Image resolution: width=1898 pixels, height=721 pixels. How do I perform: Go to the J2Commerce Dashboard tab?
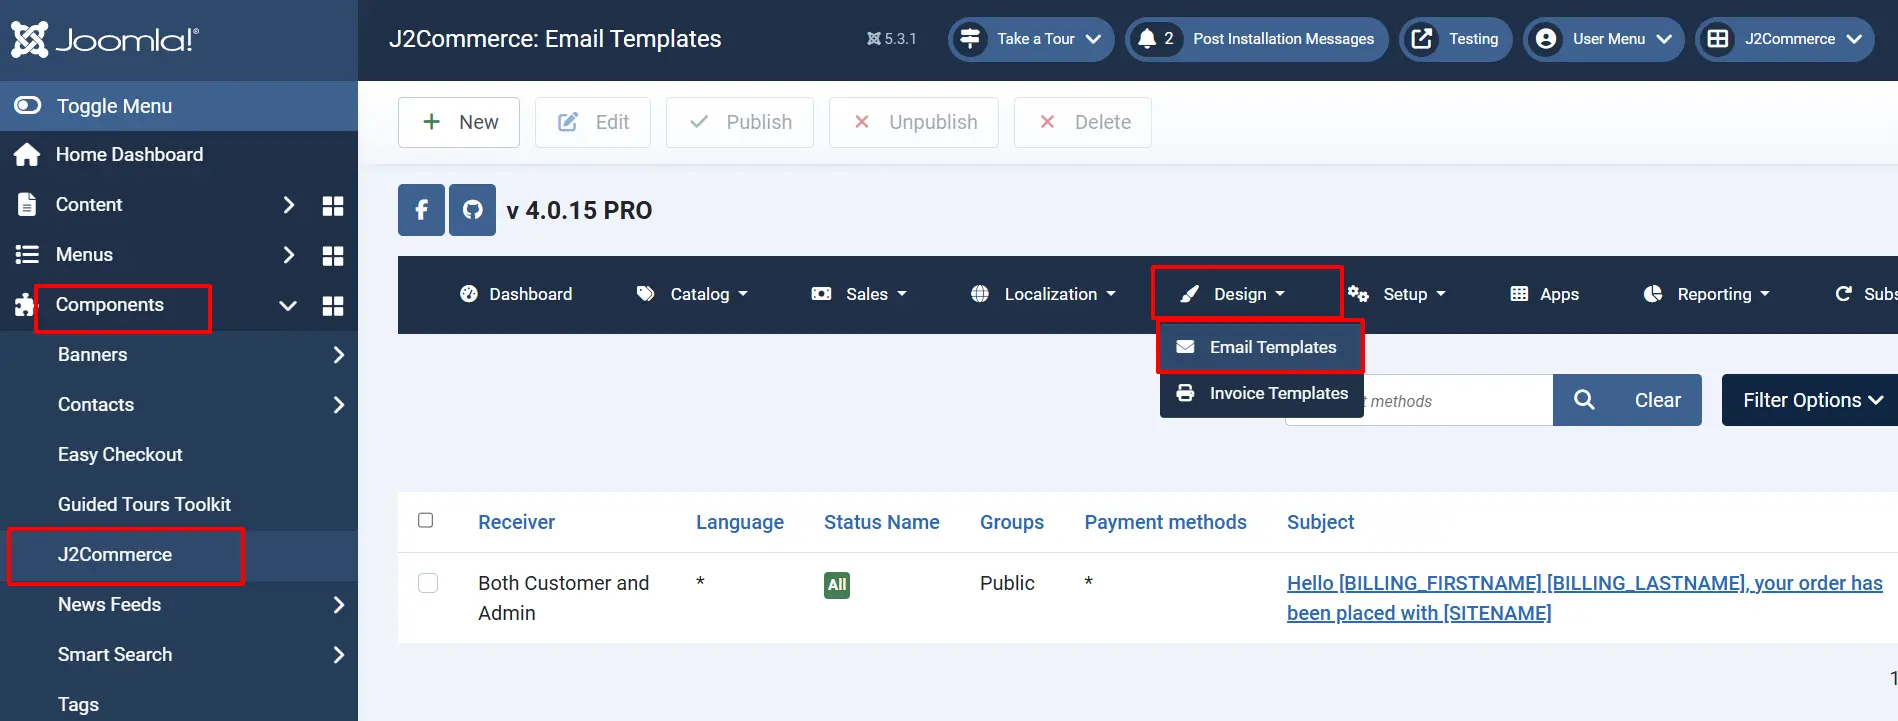(516, 294)
